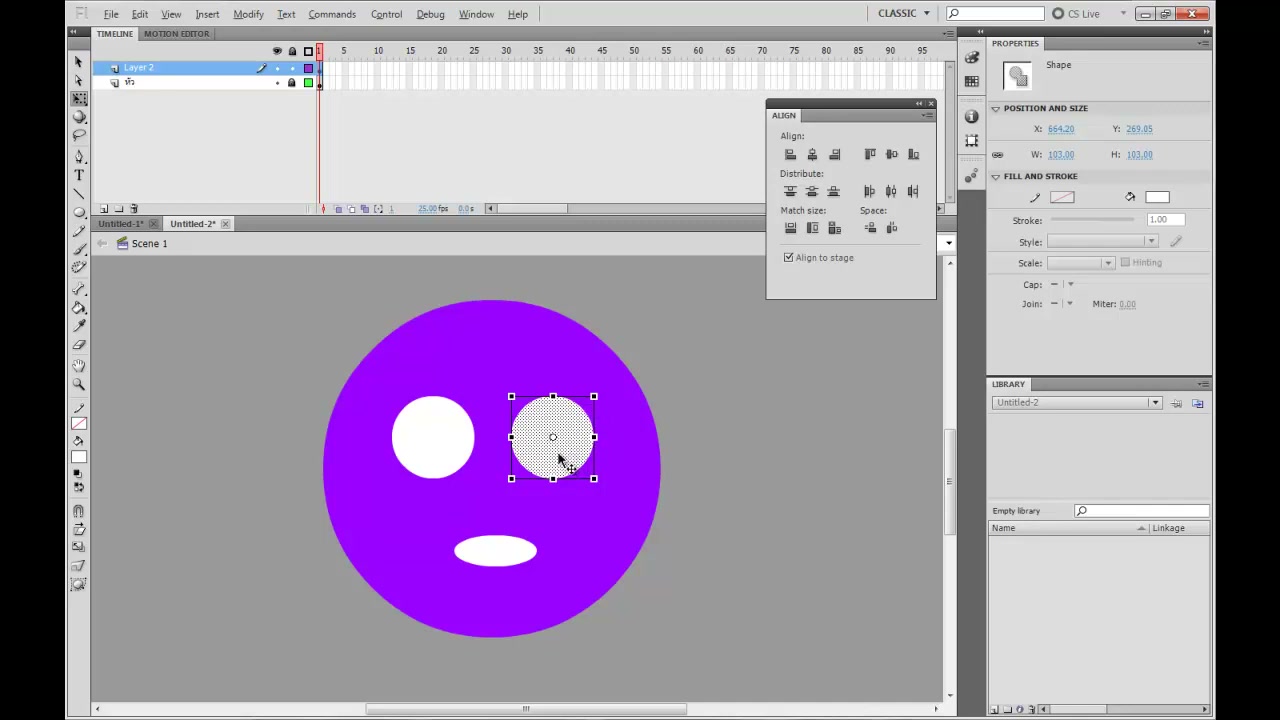Select the Pencil tool
This screenshot has height=720, width=1280.
[79, 231]
